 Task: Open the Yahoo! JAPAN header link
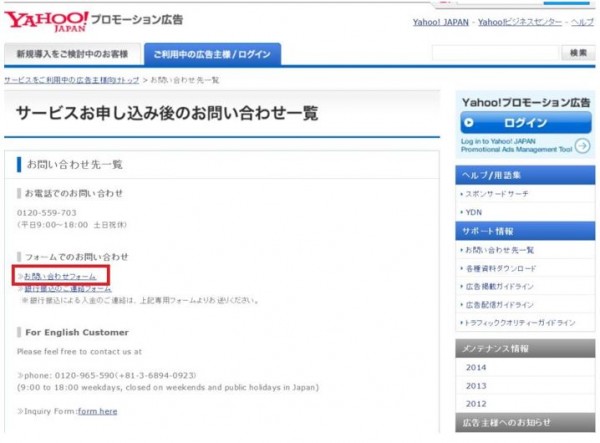pos(440,22)
